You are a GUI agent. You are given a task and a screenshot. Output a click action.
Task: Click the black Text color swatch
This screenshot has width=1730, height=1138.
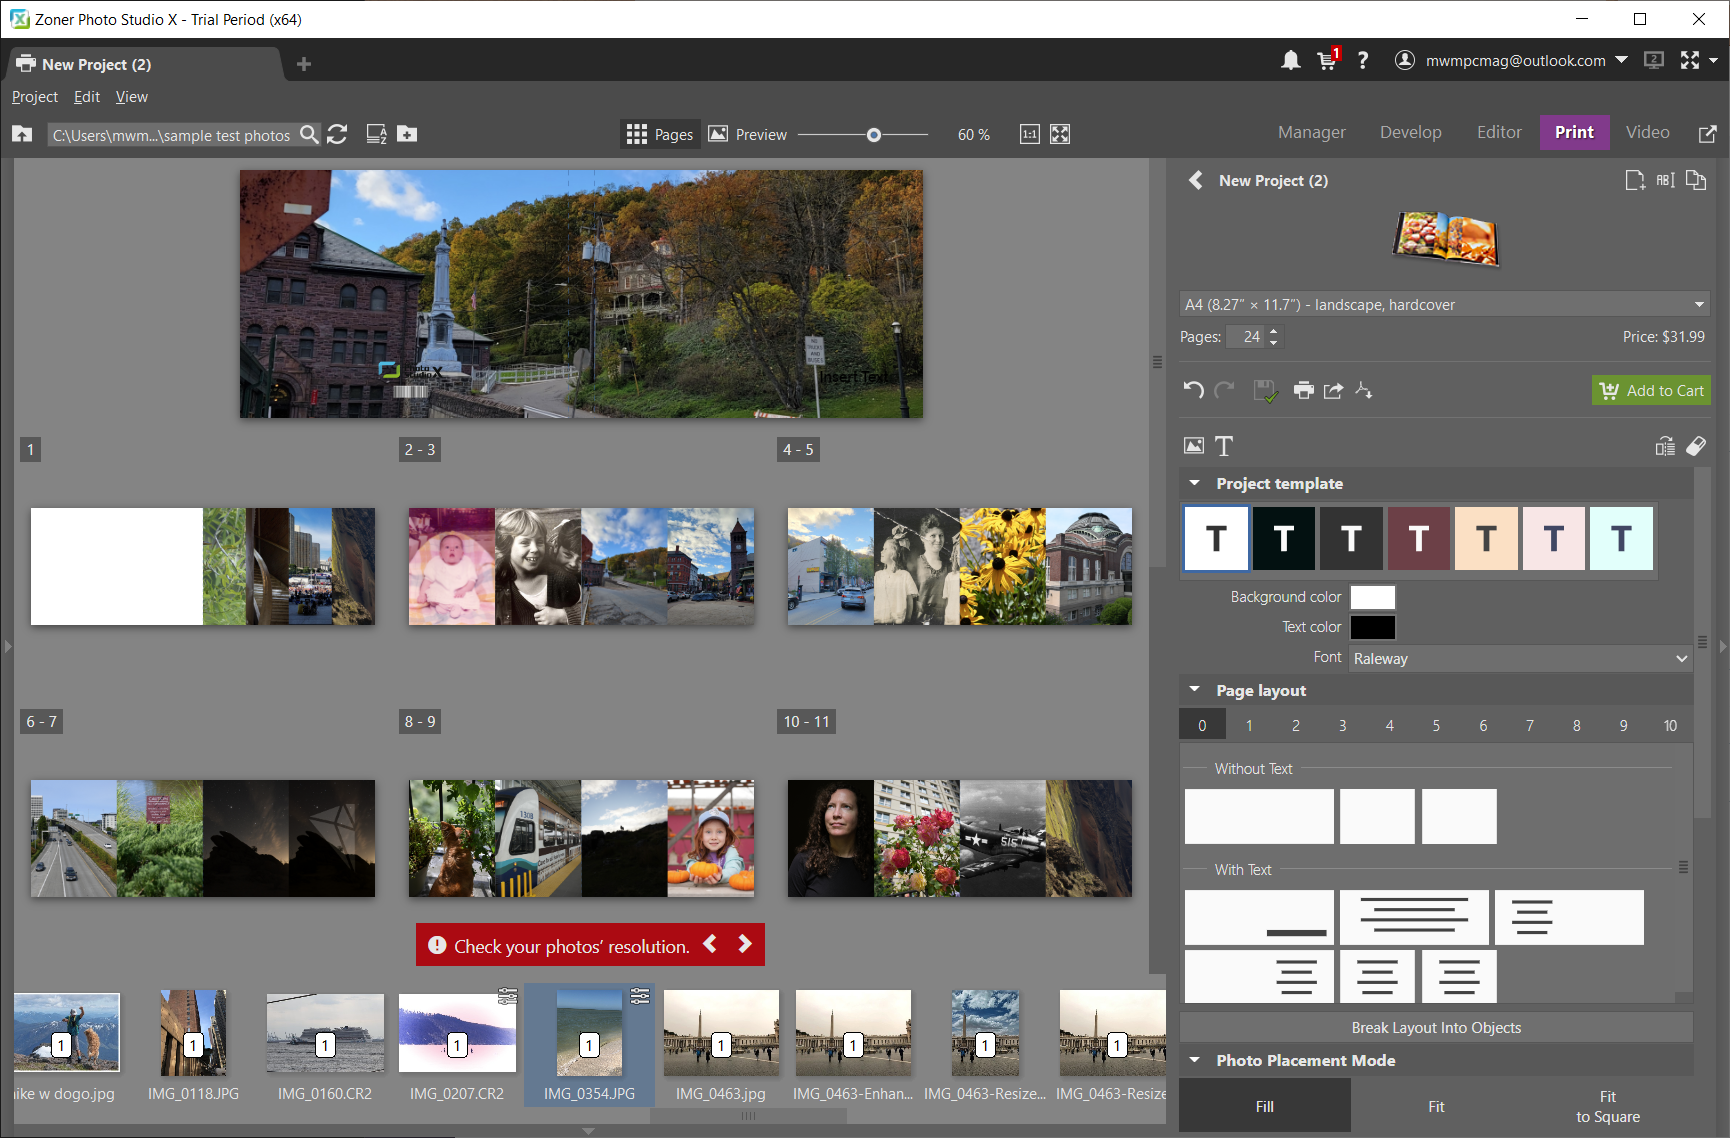[x=1372, y=627]
